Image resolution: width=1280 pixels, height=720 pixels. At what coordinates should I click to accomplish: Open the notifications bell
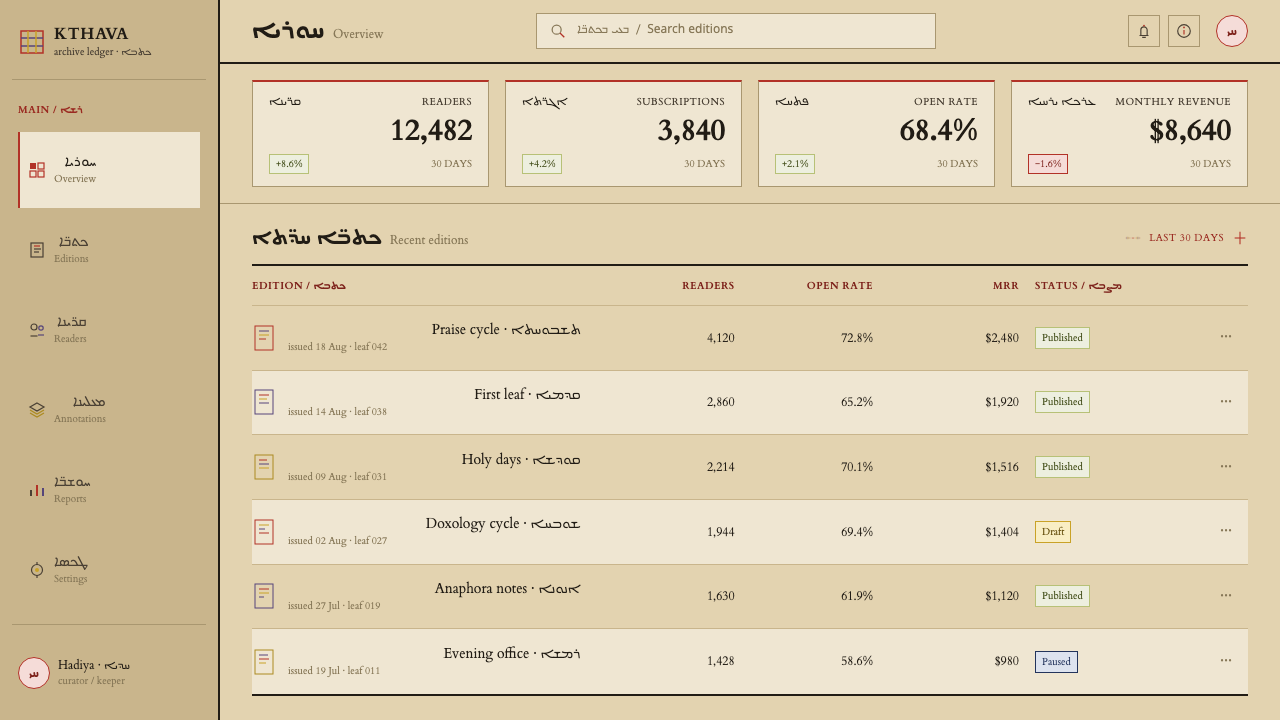pyautogui.click(x=1144, y=31)
